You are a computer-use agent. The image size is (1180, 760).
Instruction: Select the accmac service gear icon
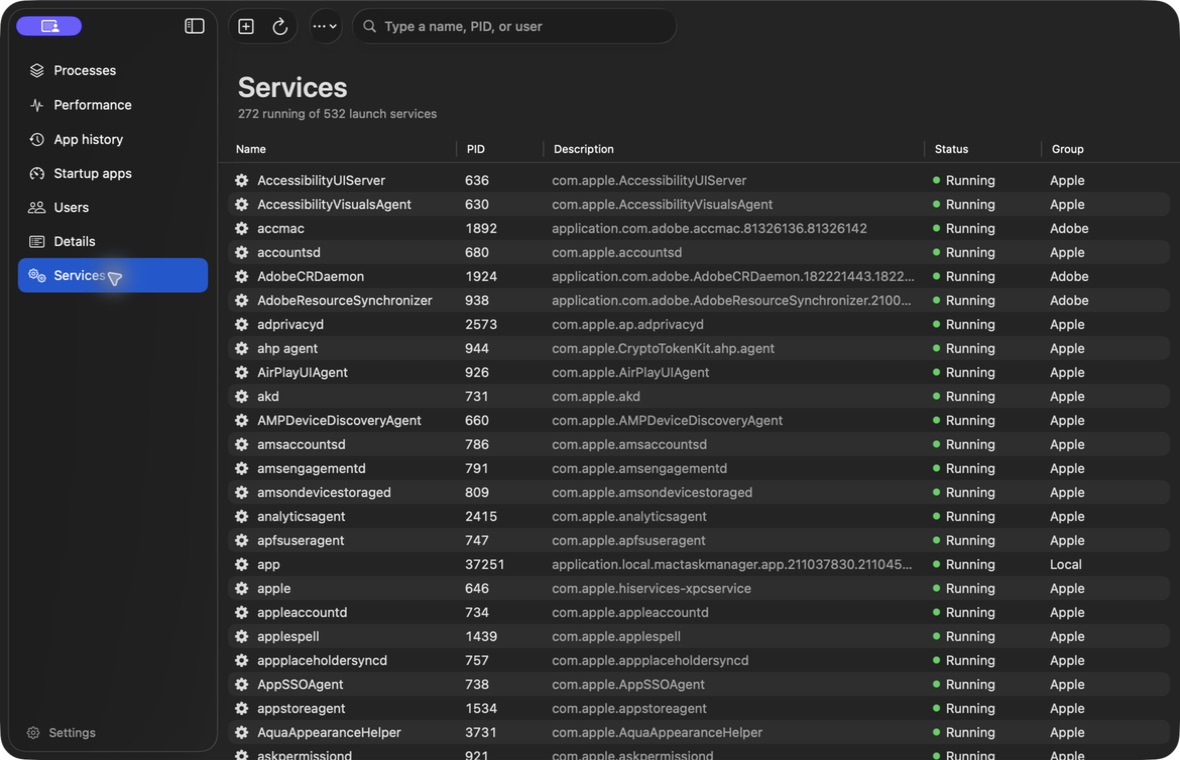tap(242, 228)
